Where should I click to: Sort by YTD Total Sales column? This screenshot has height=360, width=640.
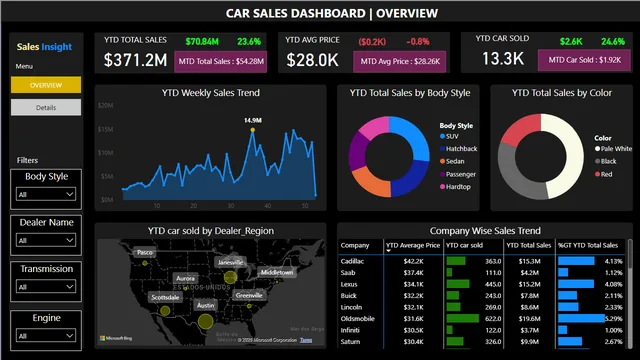[x=529, y=245]
